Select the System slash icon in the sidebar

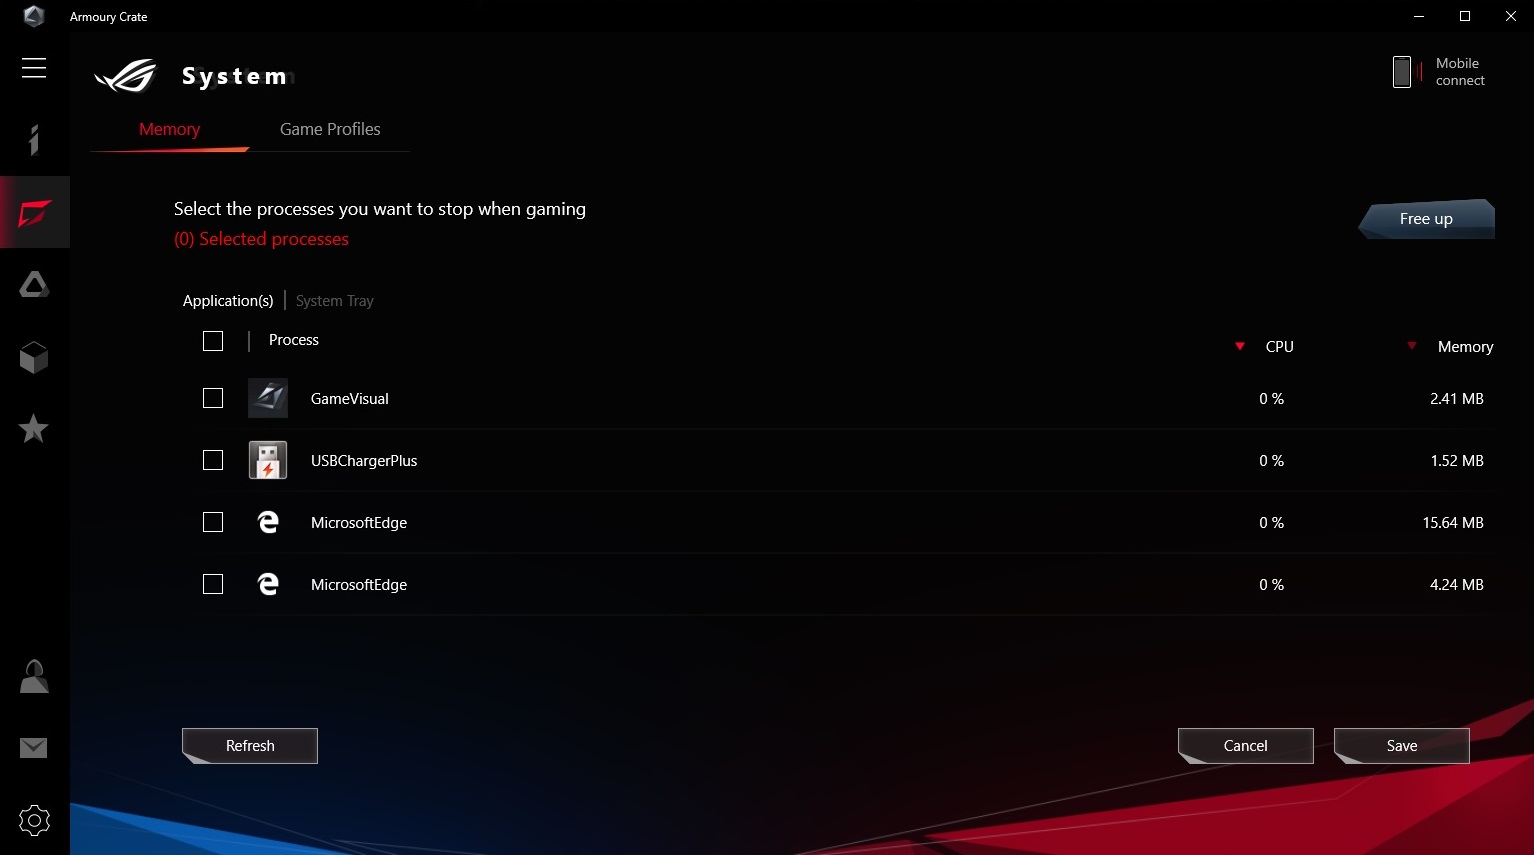[34, 212]
